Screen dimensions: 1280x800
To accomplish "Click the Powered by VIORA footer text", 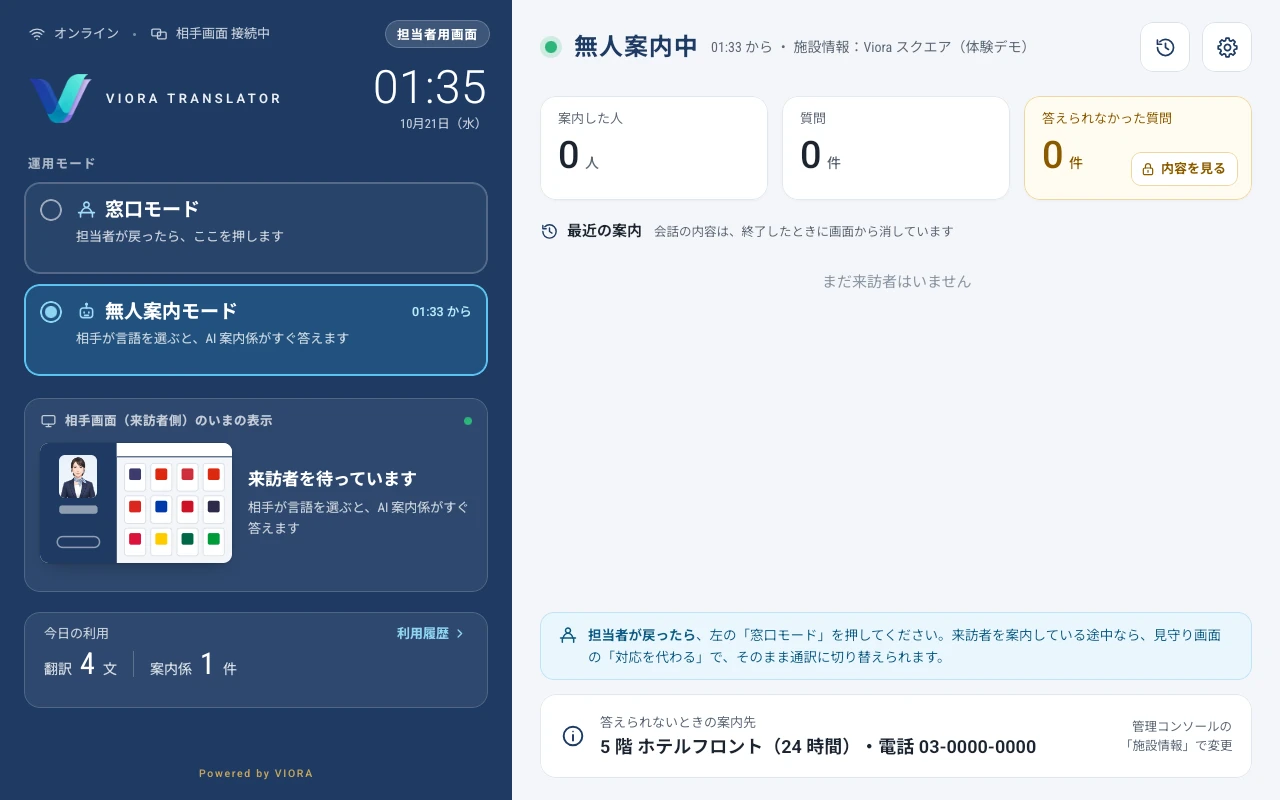I will pos(256,773).
